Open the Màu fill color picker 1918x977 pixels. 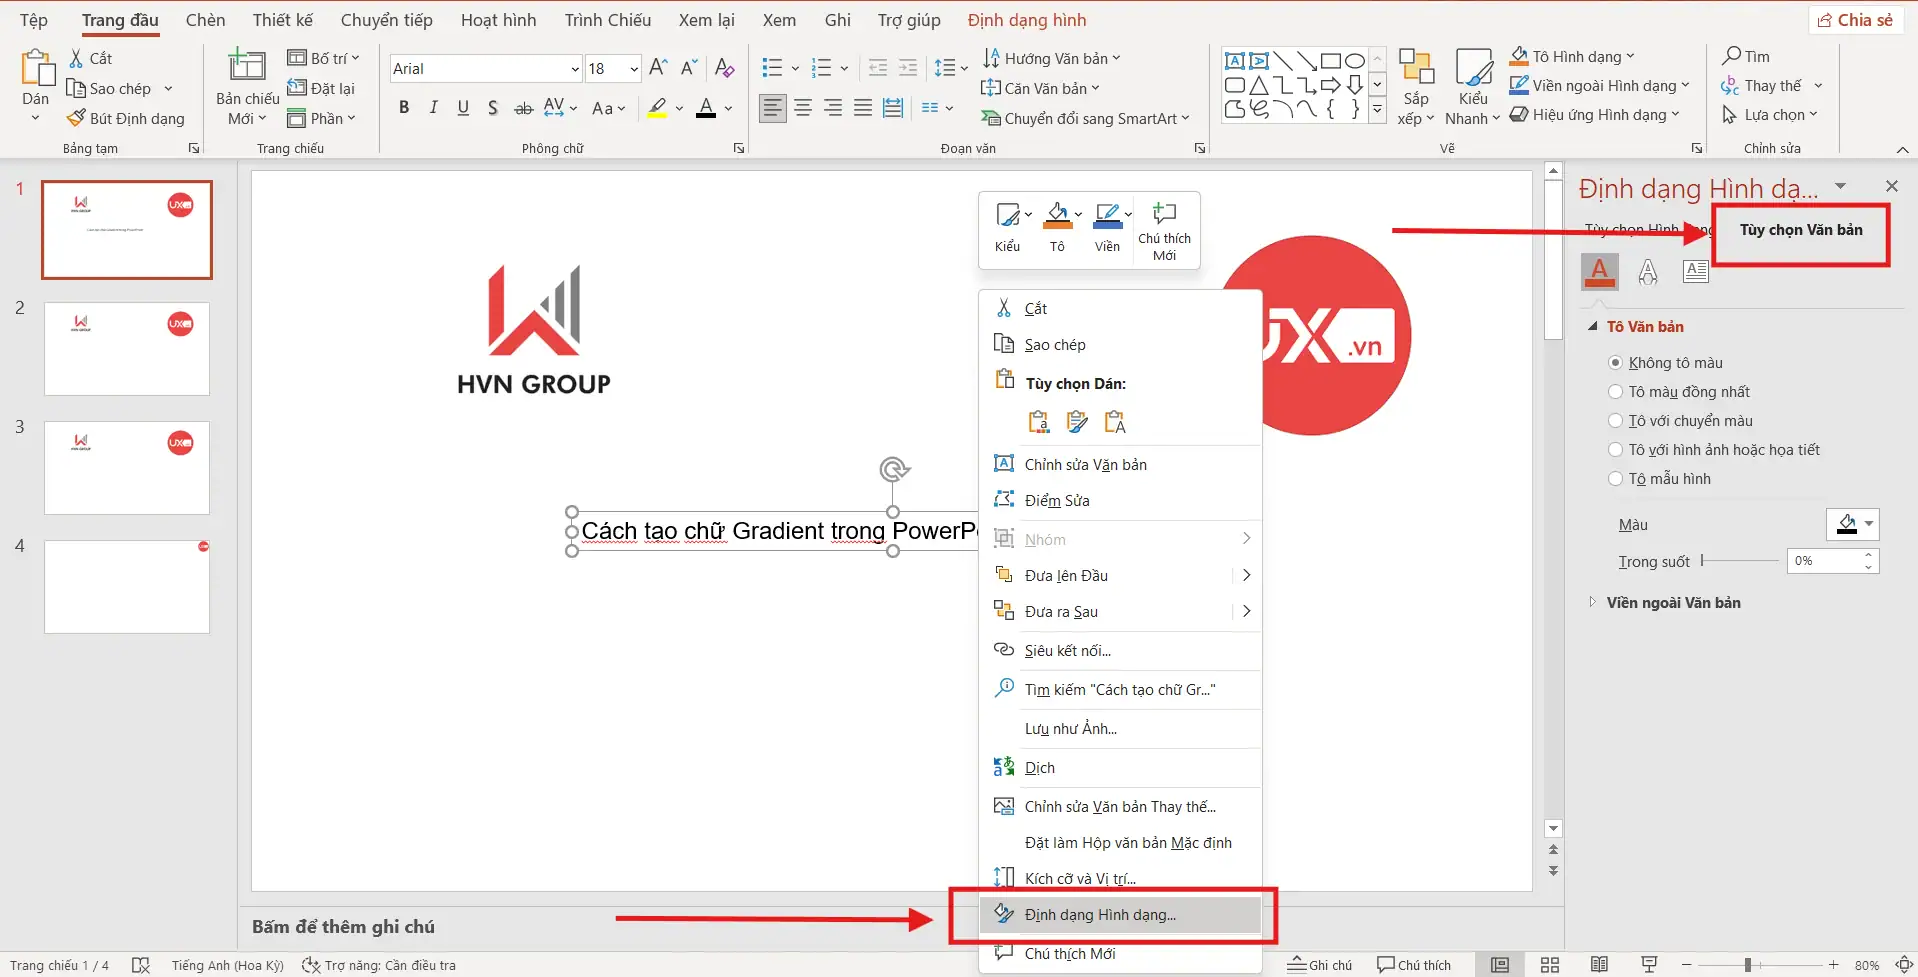1853,525
